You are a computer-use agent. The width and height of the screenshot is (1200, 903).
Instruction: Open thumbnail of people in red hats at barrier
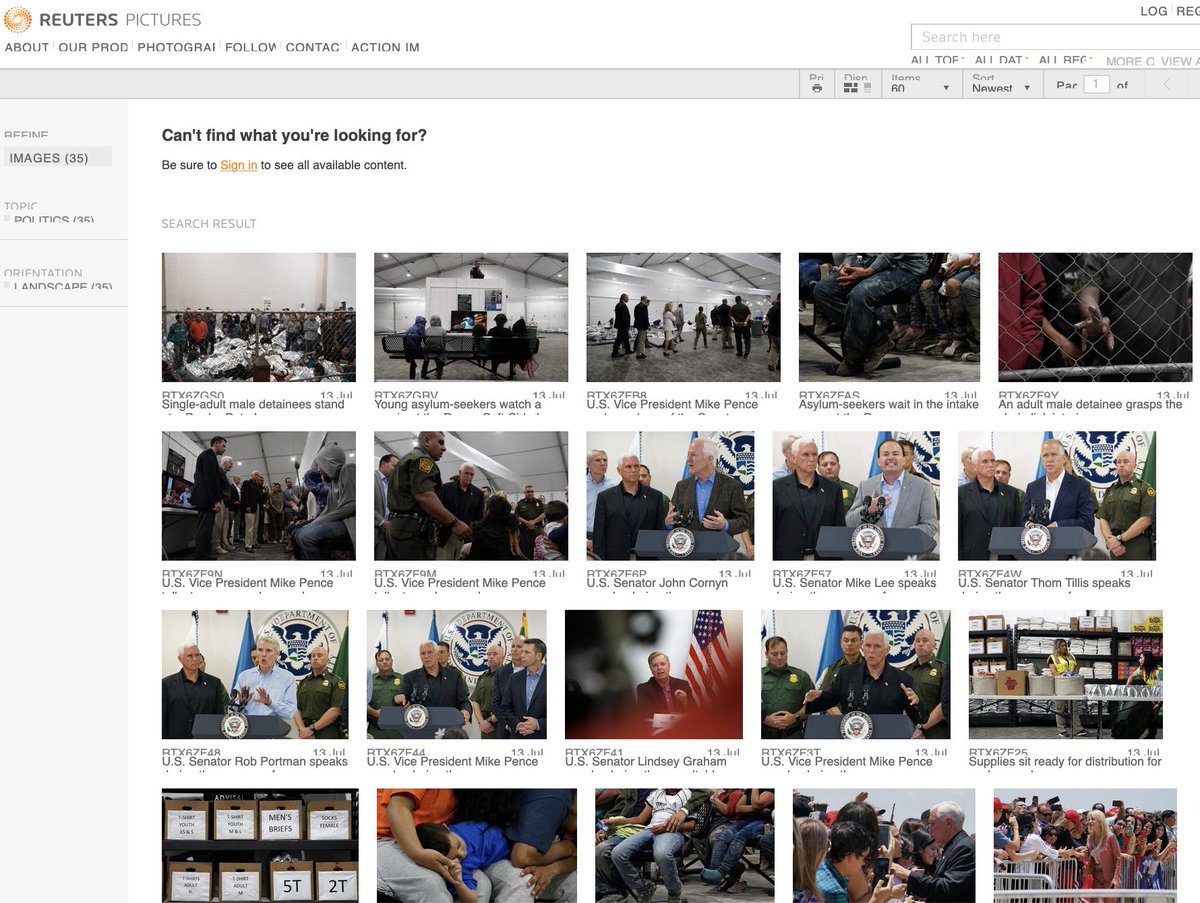tap(1085, 846)
